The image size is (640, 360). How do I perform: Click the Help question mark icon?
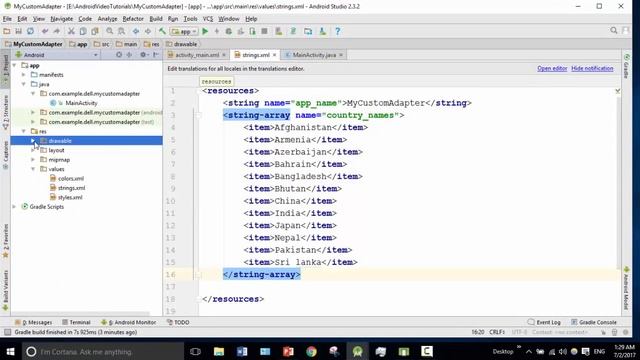[338, 31]
